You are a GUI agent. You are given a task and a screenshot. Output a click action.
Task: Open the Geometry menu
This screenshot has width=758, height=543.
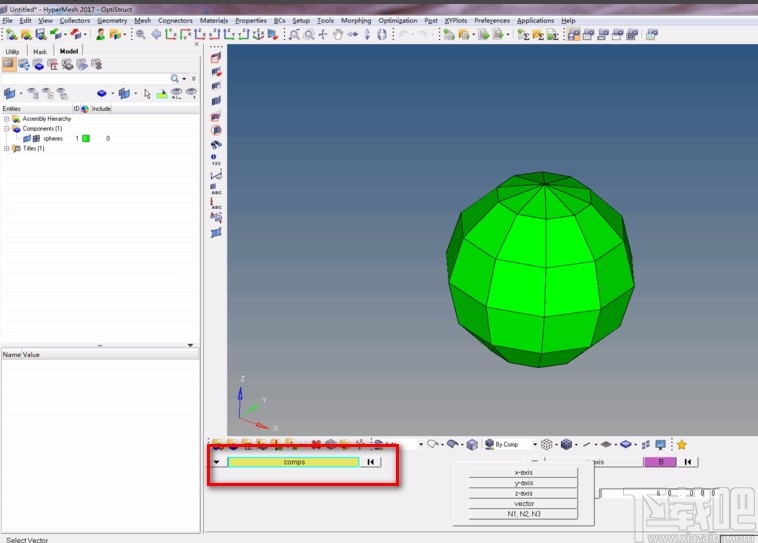[112, 20]
